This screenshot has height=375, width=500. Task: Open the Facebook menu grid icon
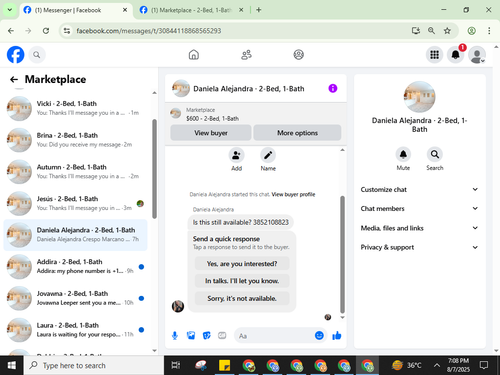tap(434, 55)
